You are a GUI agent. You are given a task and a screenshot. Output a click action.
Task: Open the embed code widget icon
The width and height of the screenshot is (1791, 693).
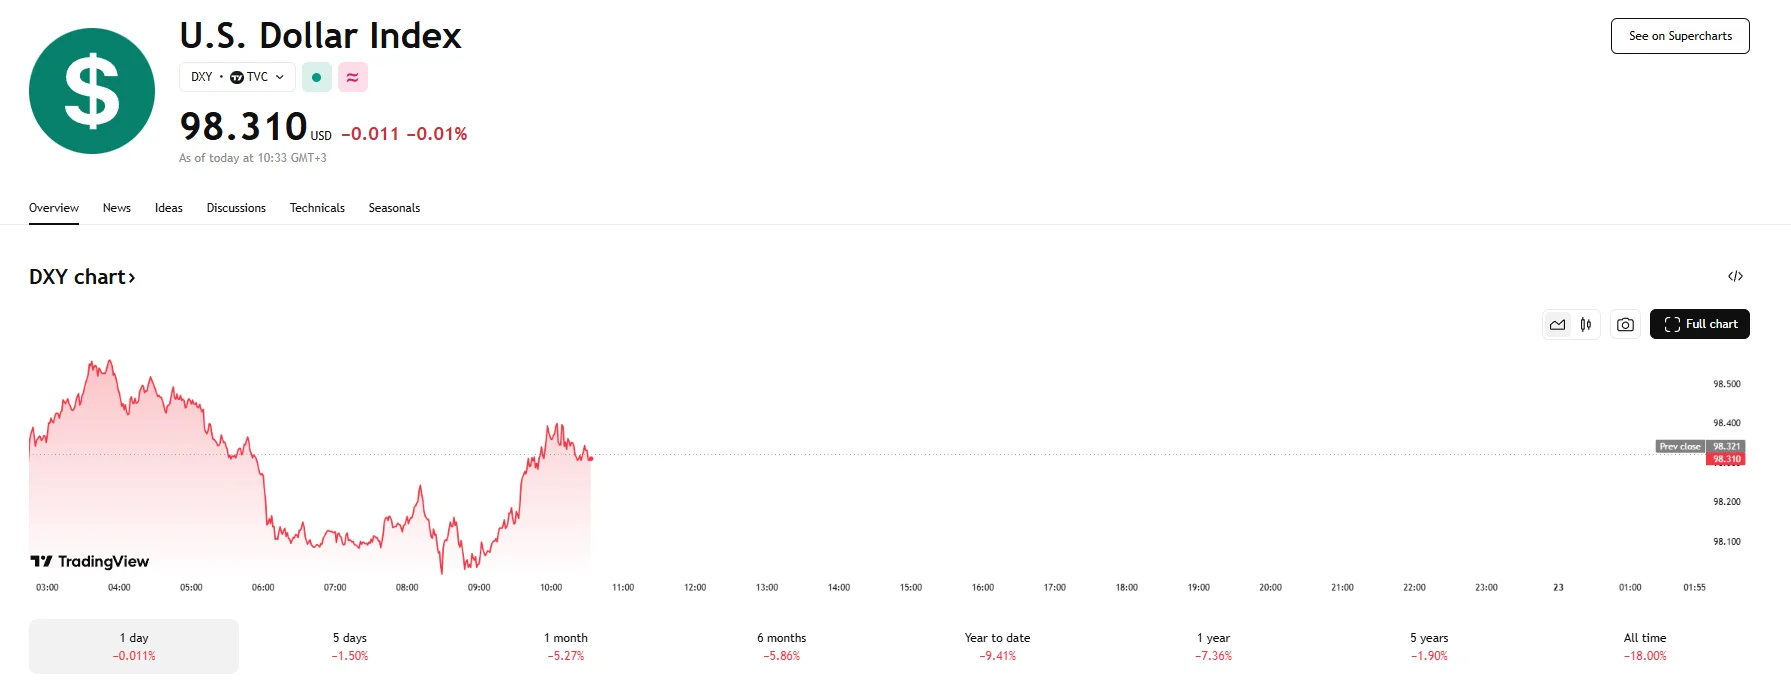1735,276
